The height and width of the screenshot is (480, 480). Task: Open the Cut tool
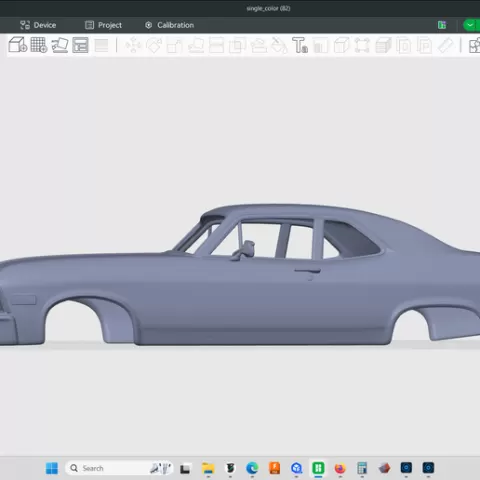pyautogui.click(x=216, y=46)
